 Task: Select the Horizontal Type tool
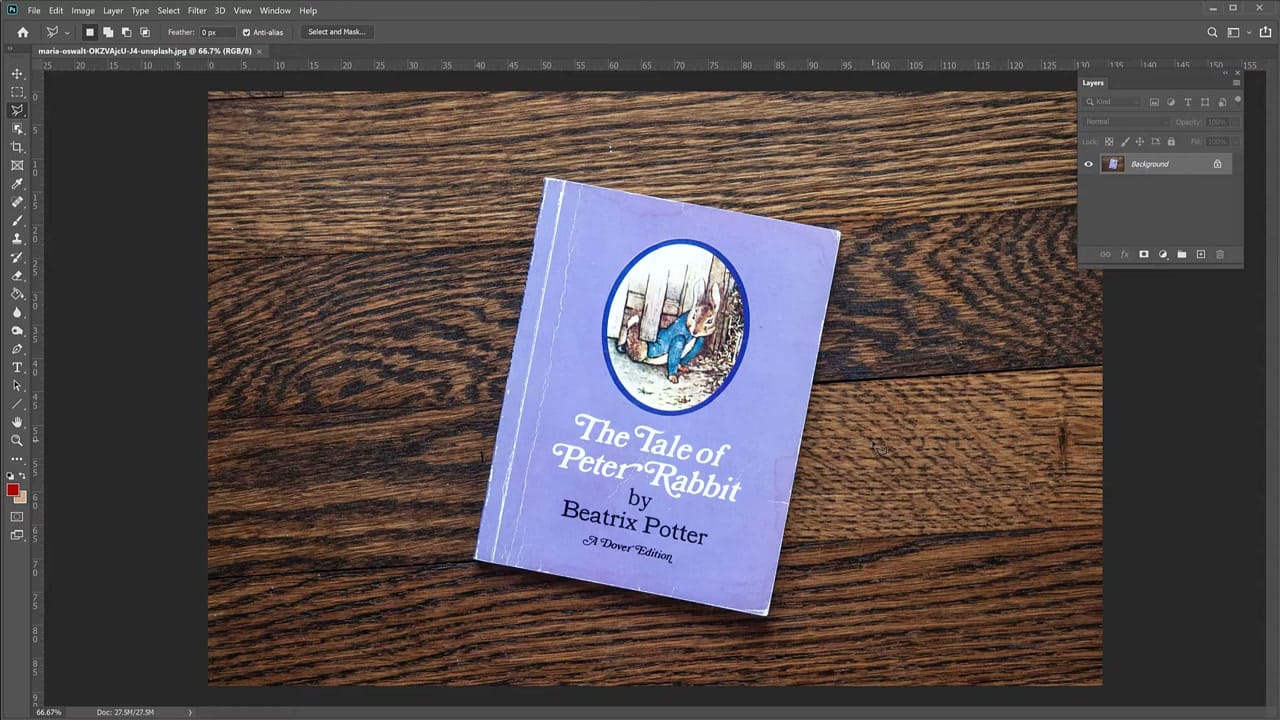(x=17, y=367)
